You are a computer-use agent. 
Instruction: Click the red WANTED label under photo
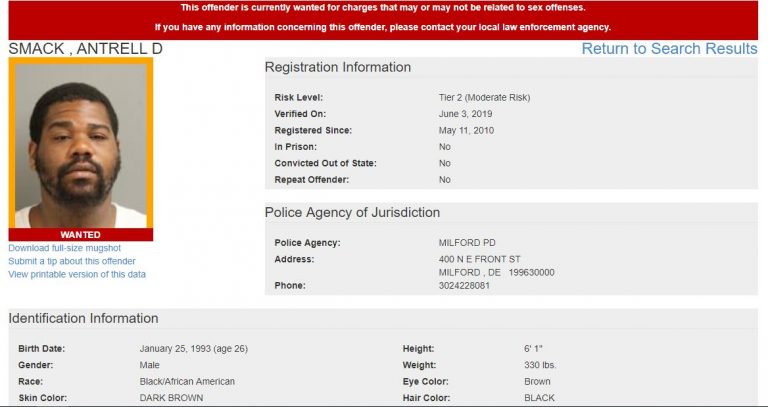click(81, 235)
